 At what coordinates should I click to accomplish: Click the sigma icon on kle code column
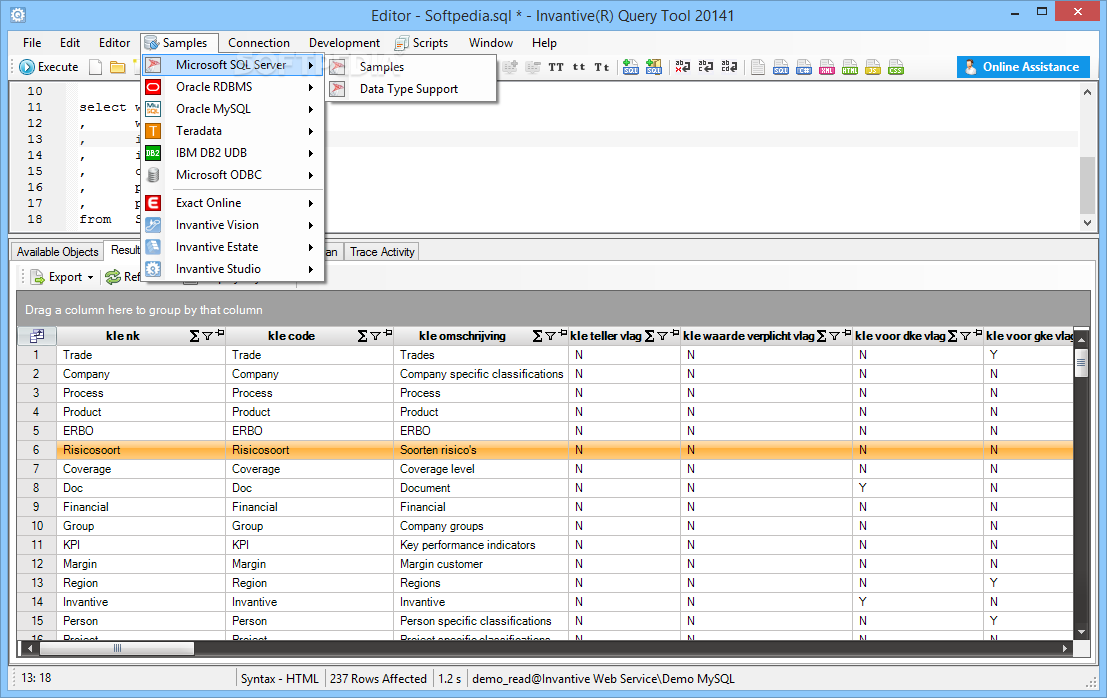(x=362, y=336)
